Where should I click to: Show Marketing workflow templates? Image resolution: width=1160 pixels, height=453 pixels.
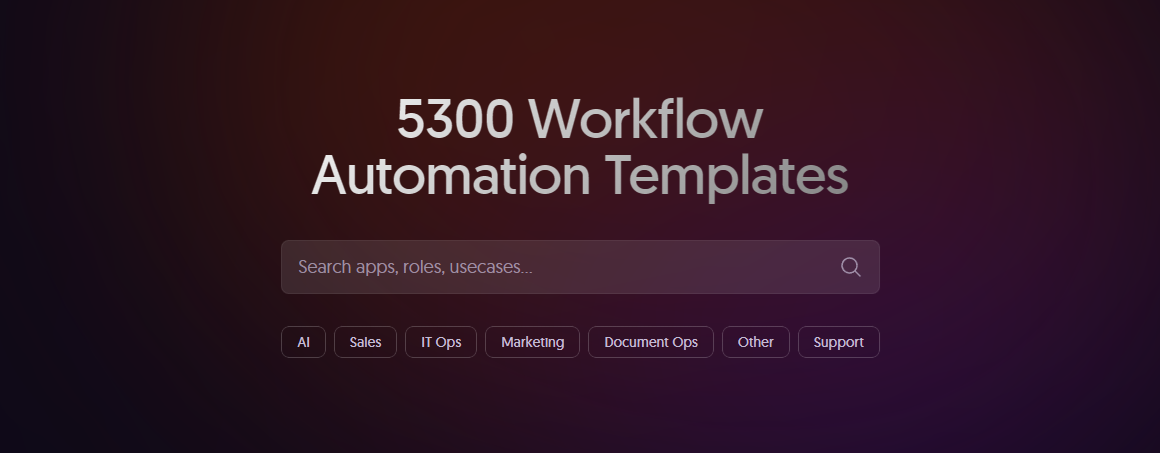tap(532, 342)
